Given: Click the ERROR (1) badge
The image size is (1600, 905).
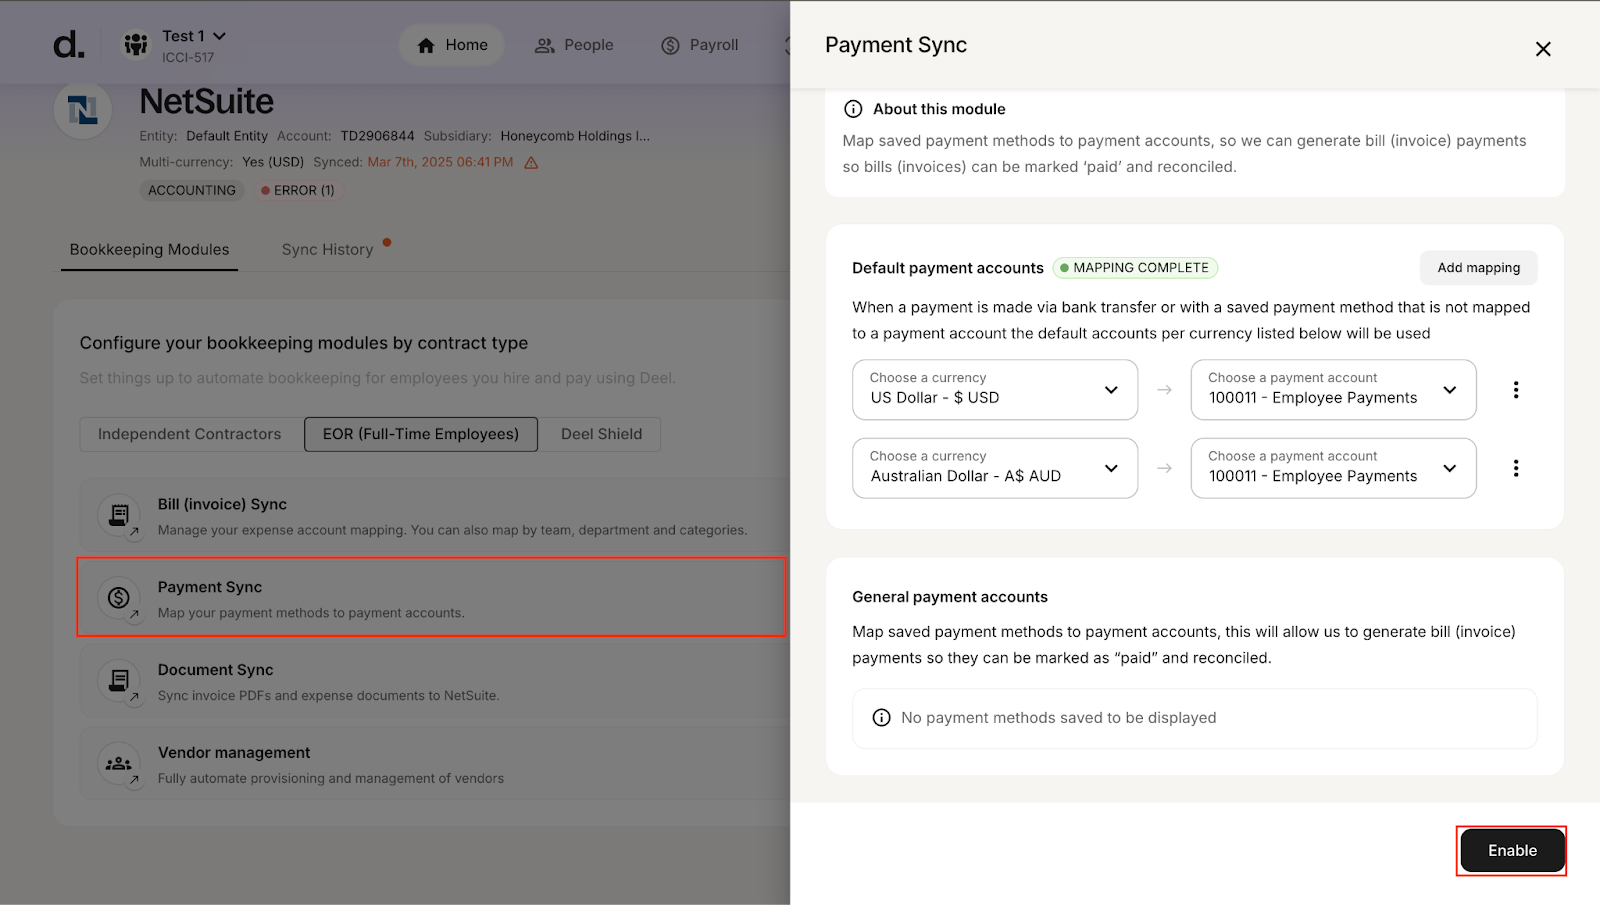Looking at the screenshot, I should click(x=298, y=190).
